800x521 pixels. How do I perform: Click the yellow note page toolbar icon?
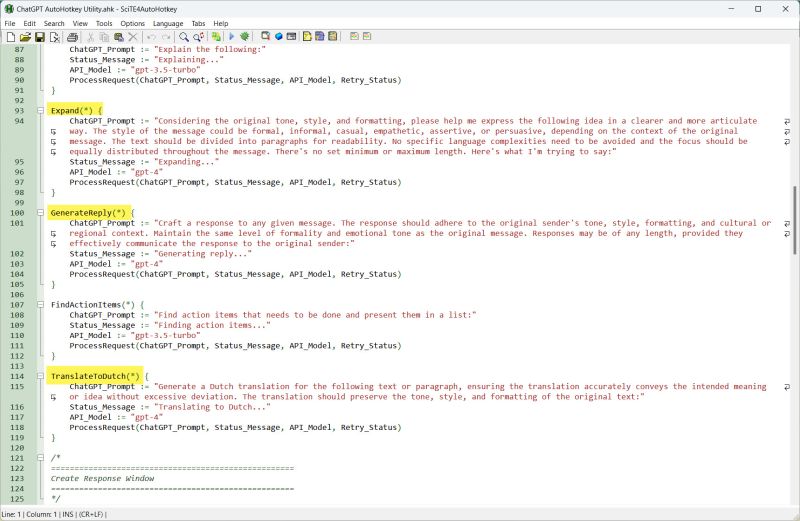307,36
